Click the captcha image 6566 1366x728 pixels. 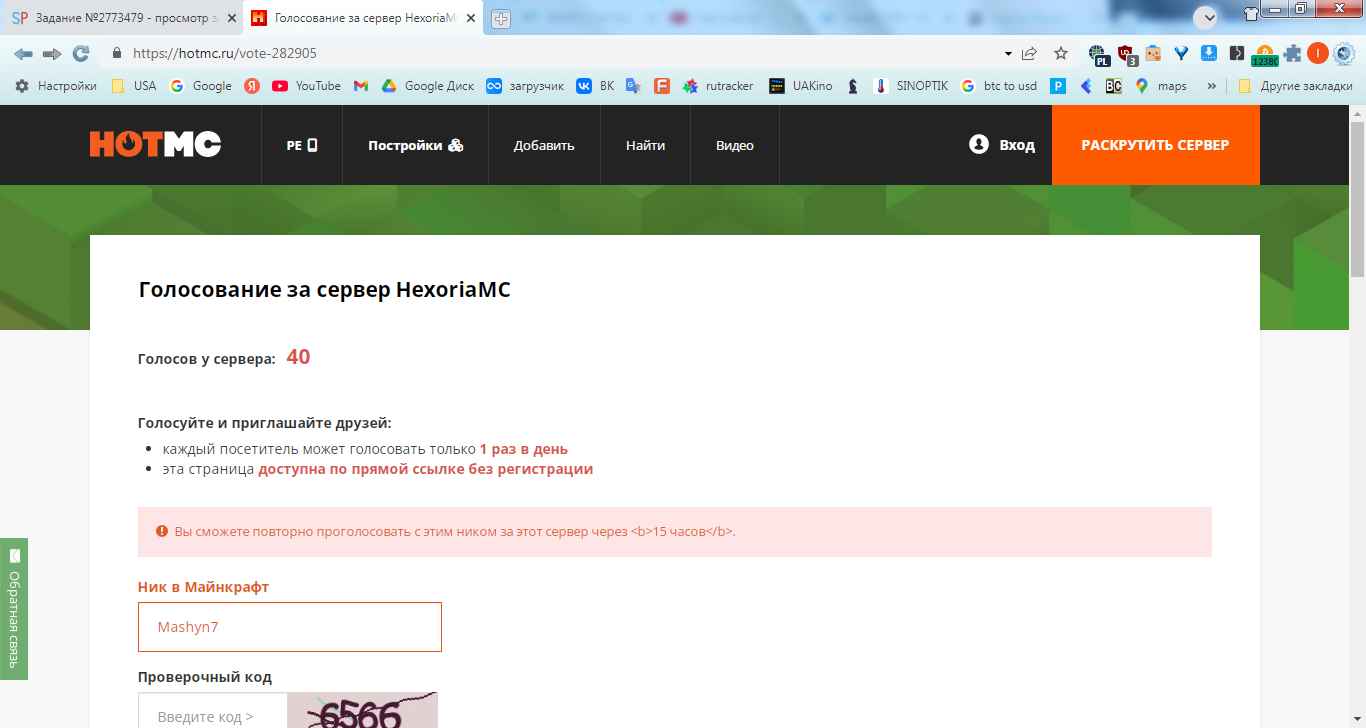click(363, 711)
